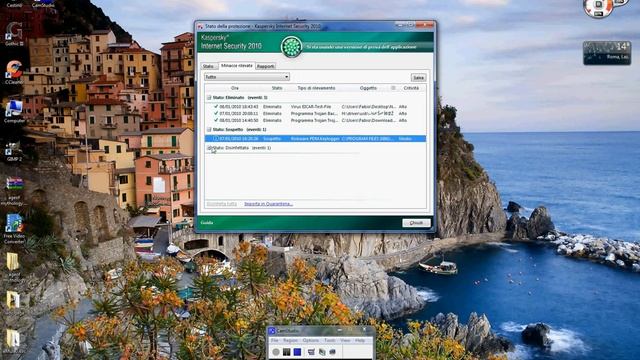Click the CamStudio record-to-AVI/SWF toggle icon
The height and width of the screenshot is (360, 640).
[322, 351]
